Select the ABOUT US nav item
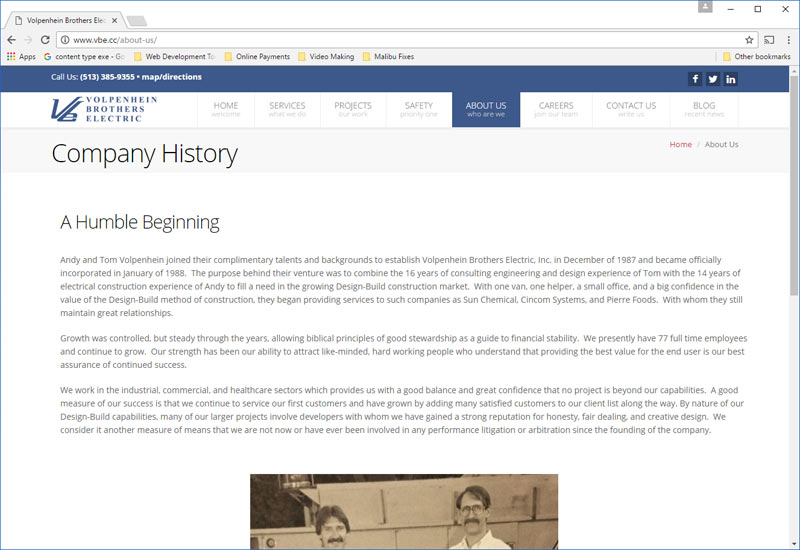The height and width of the screenshot is (550, 800). tap(486, 109)
